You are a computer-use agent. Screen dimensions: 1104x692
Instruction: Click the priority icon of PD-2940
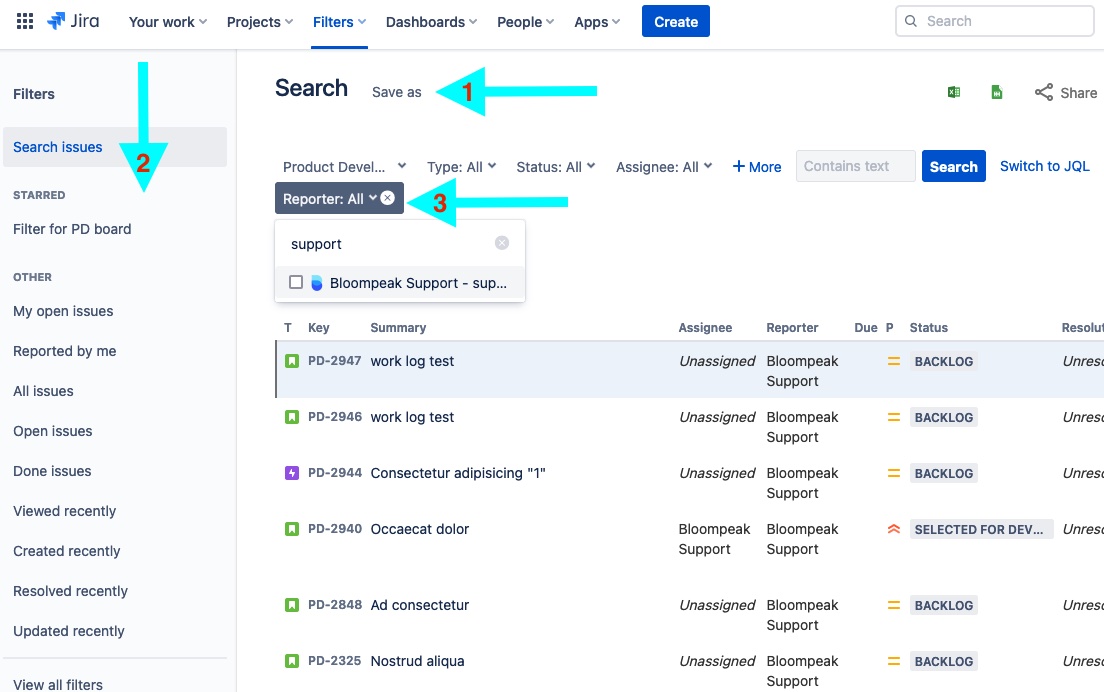tap(893, 529)
